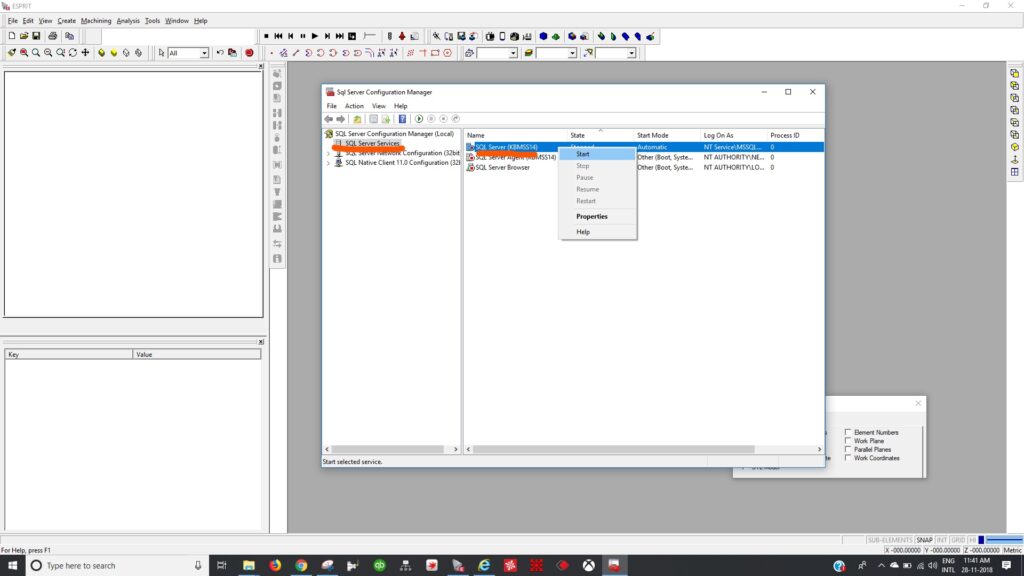Open the Machining menu in ESPRIT

pos(96,20)
